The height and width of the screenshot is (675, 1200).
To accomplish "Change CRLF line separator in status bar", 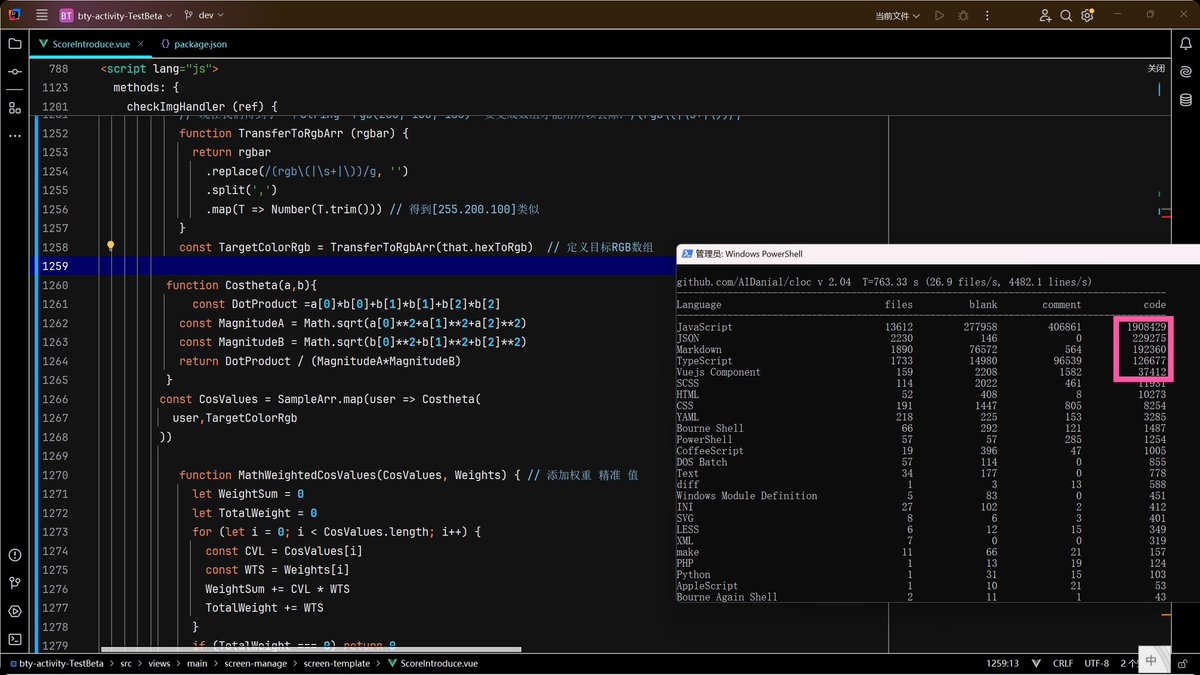I will pos(1063,663).
